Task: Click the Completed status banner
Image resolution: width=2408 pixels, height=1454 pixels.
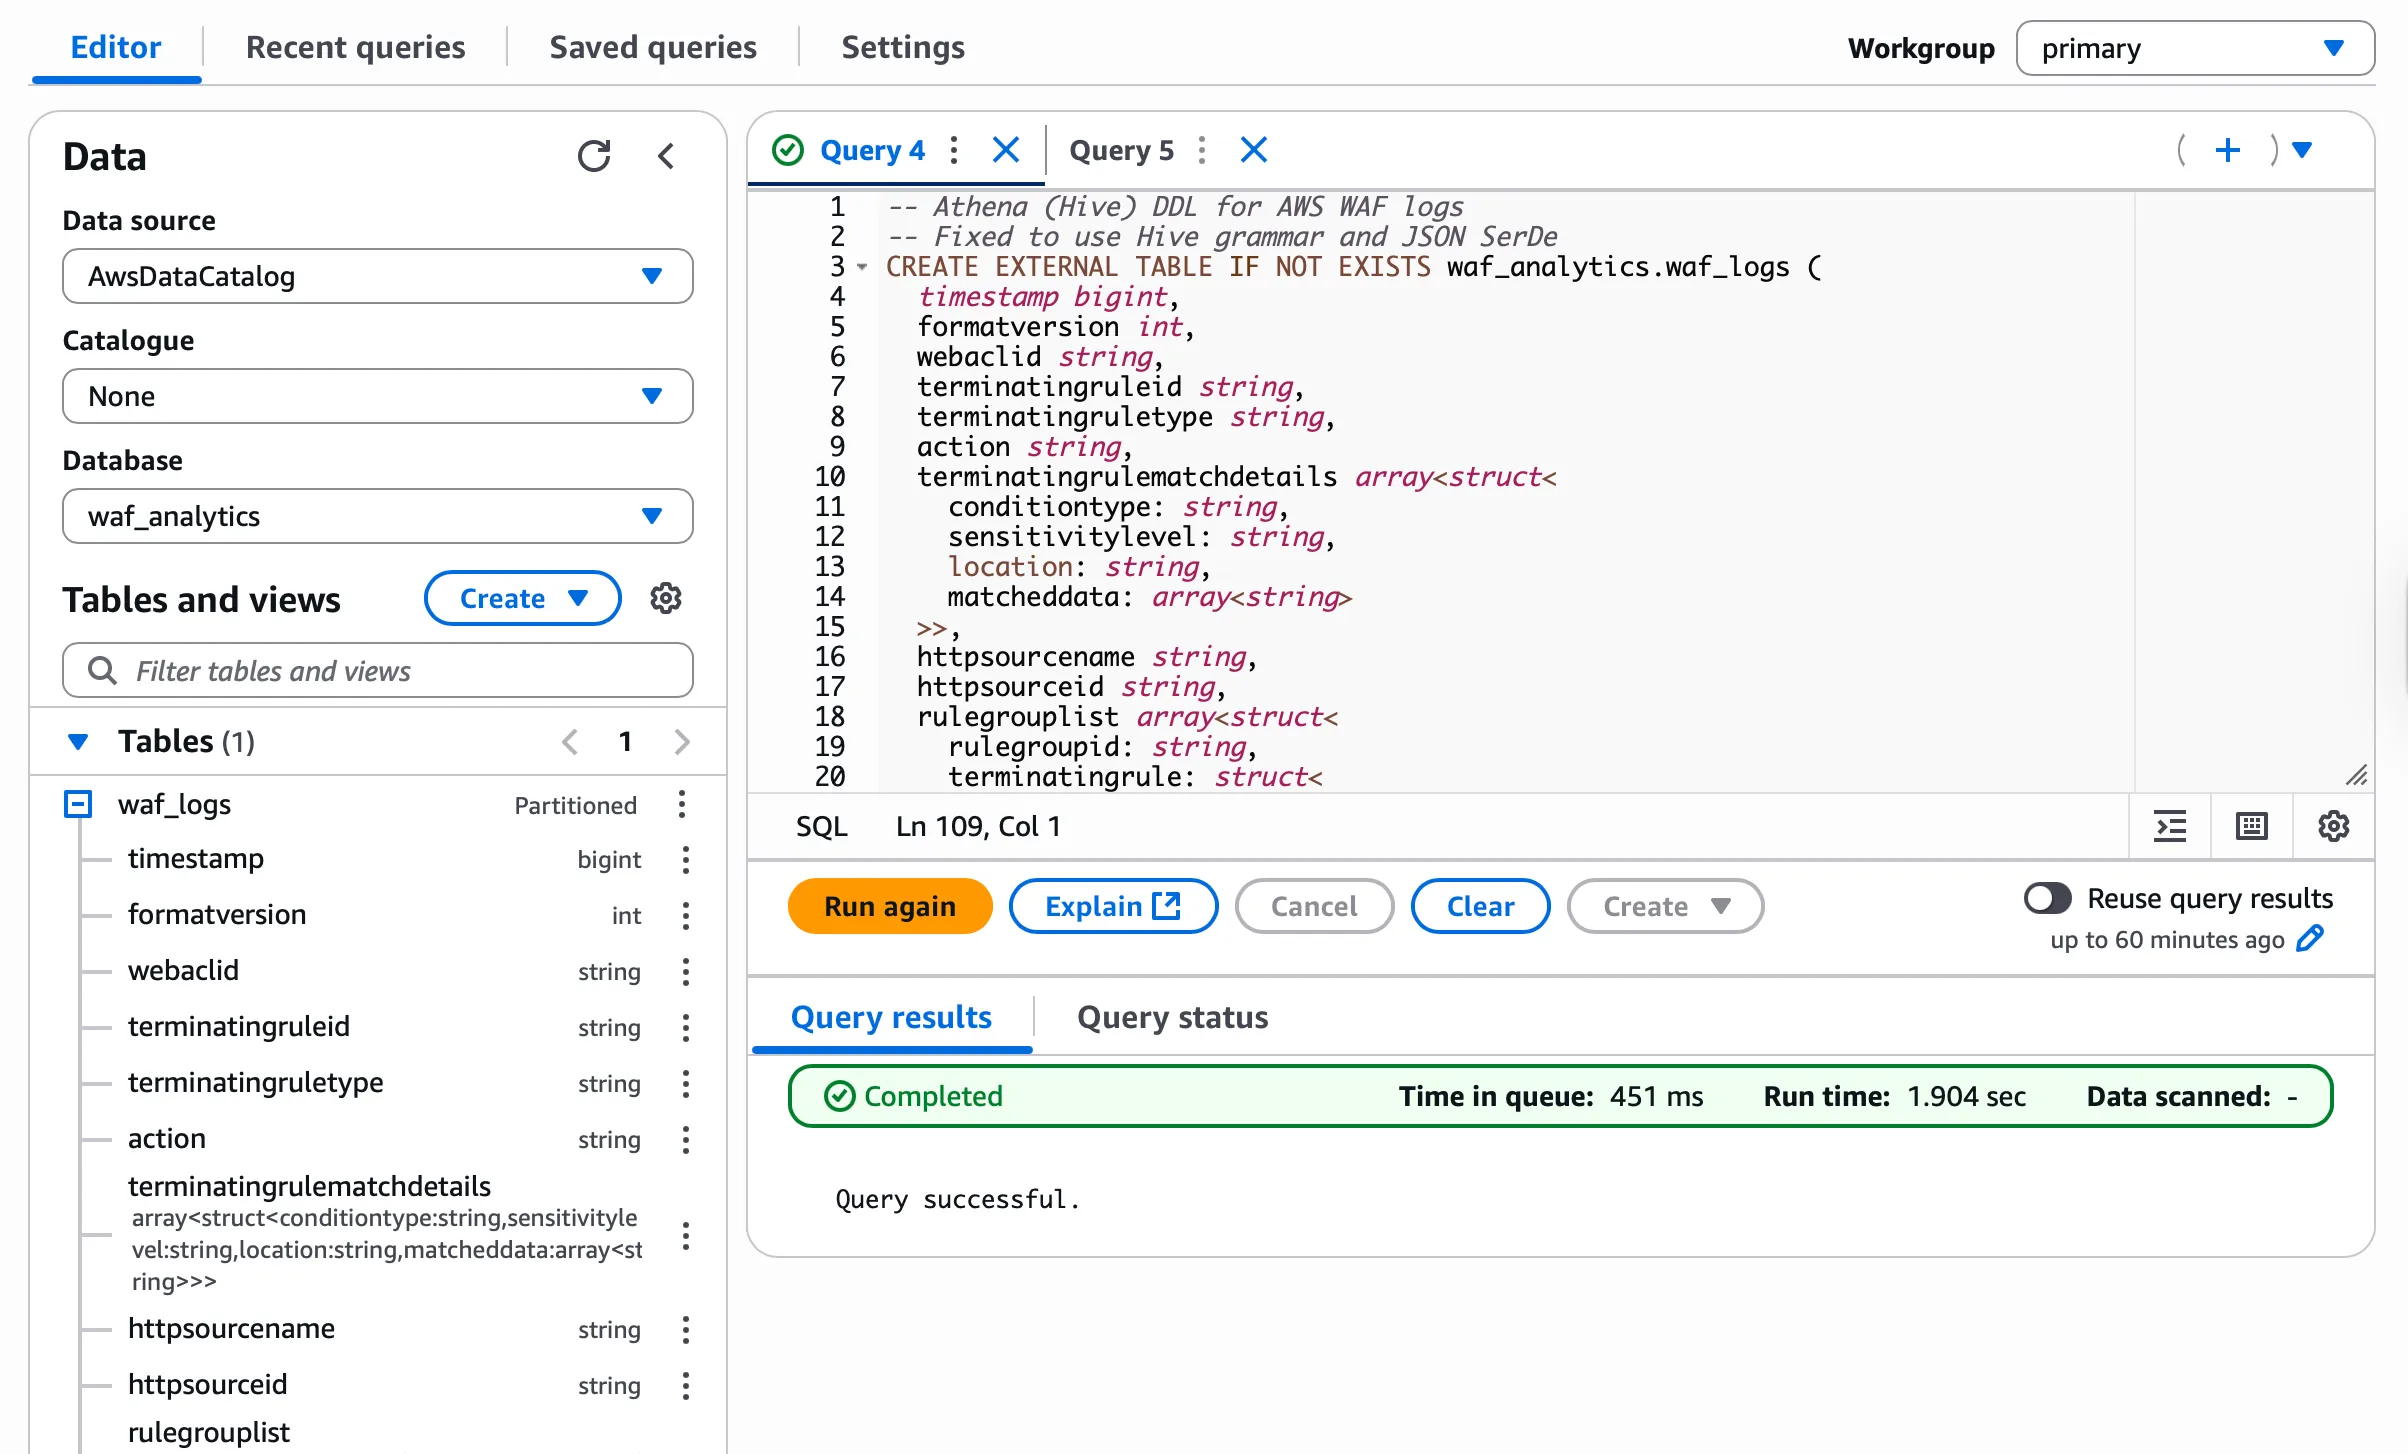Action: (1560, 1096)
